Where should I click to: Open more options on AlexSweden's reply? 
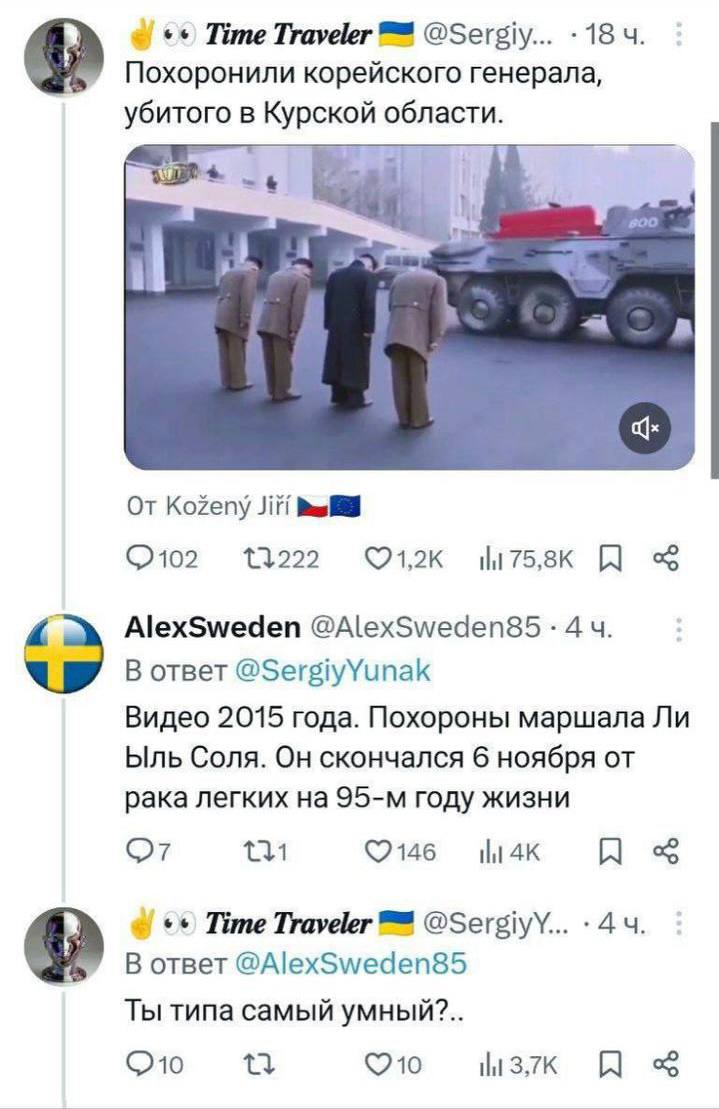click(x=678, y=629)
